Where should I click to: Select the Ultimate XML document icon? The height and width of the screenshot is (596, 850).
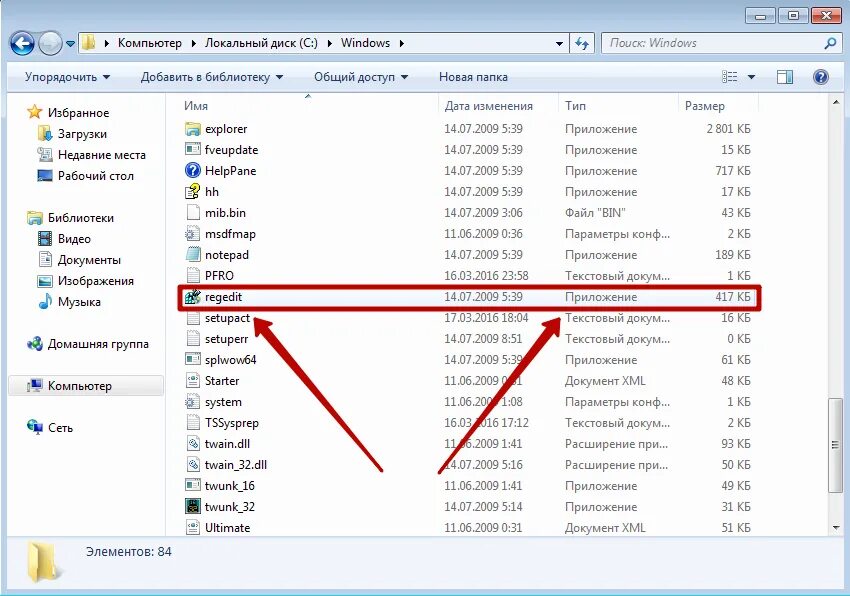[192, 528]
